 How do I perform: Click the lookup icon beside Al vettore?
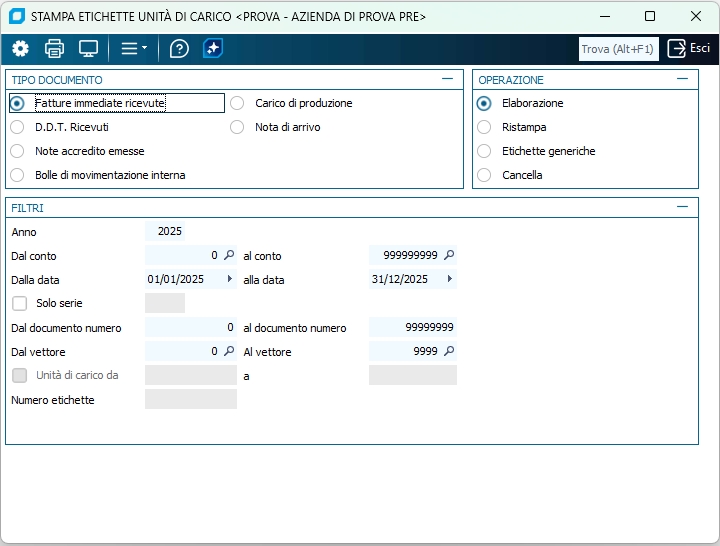point(449,352)
